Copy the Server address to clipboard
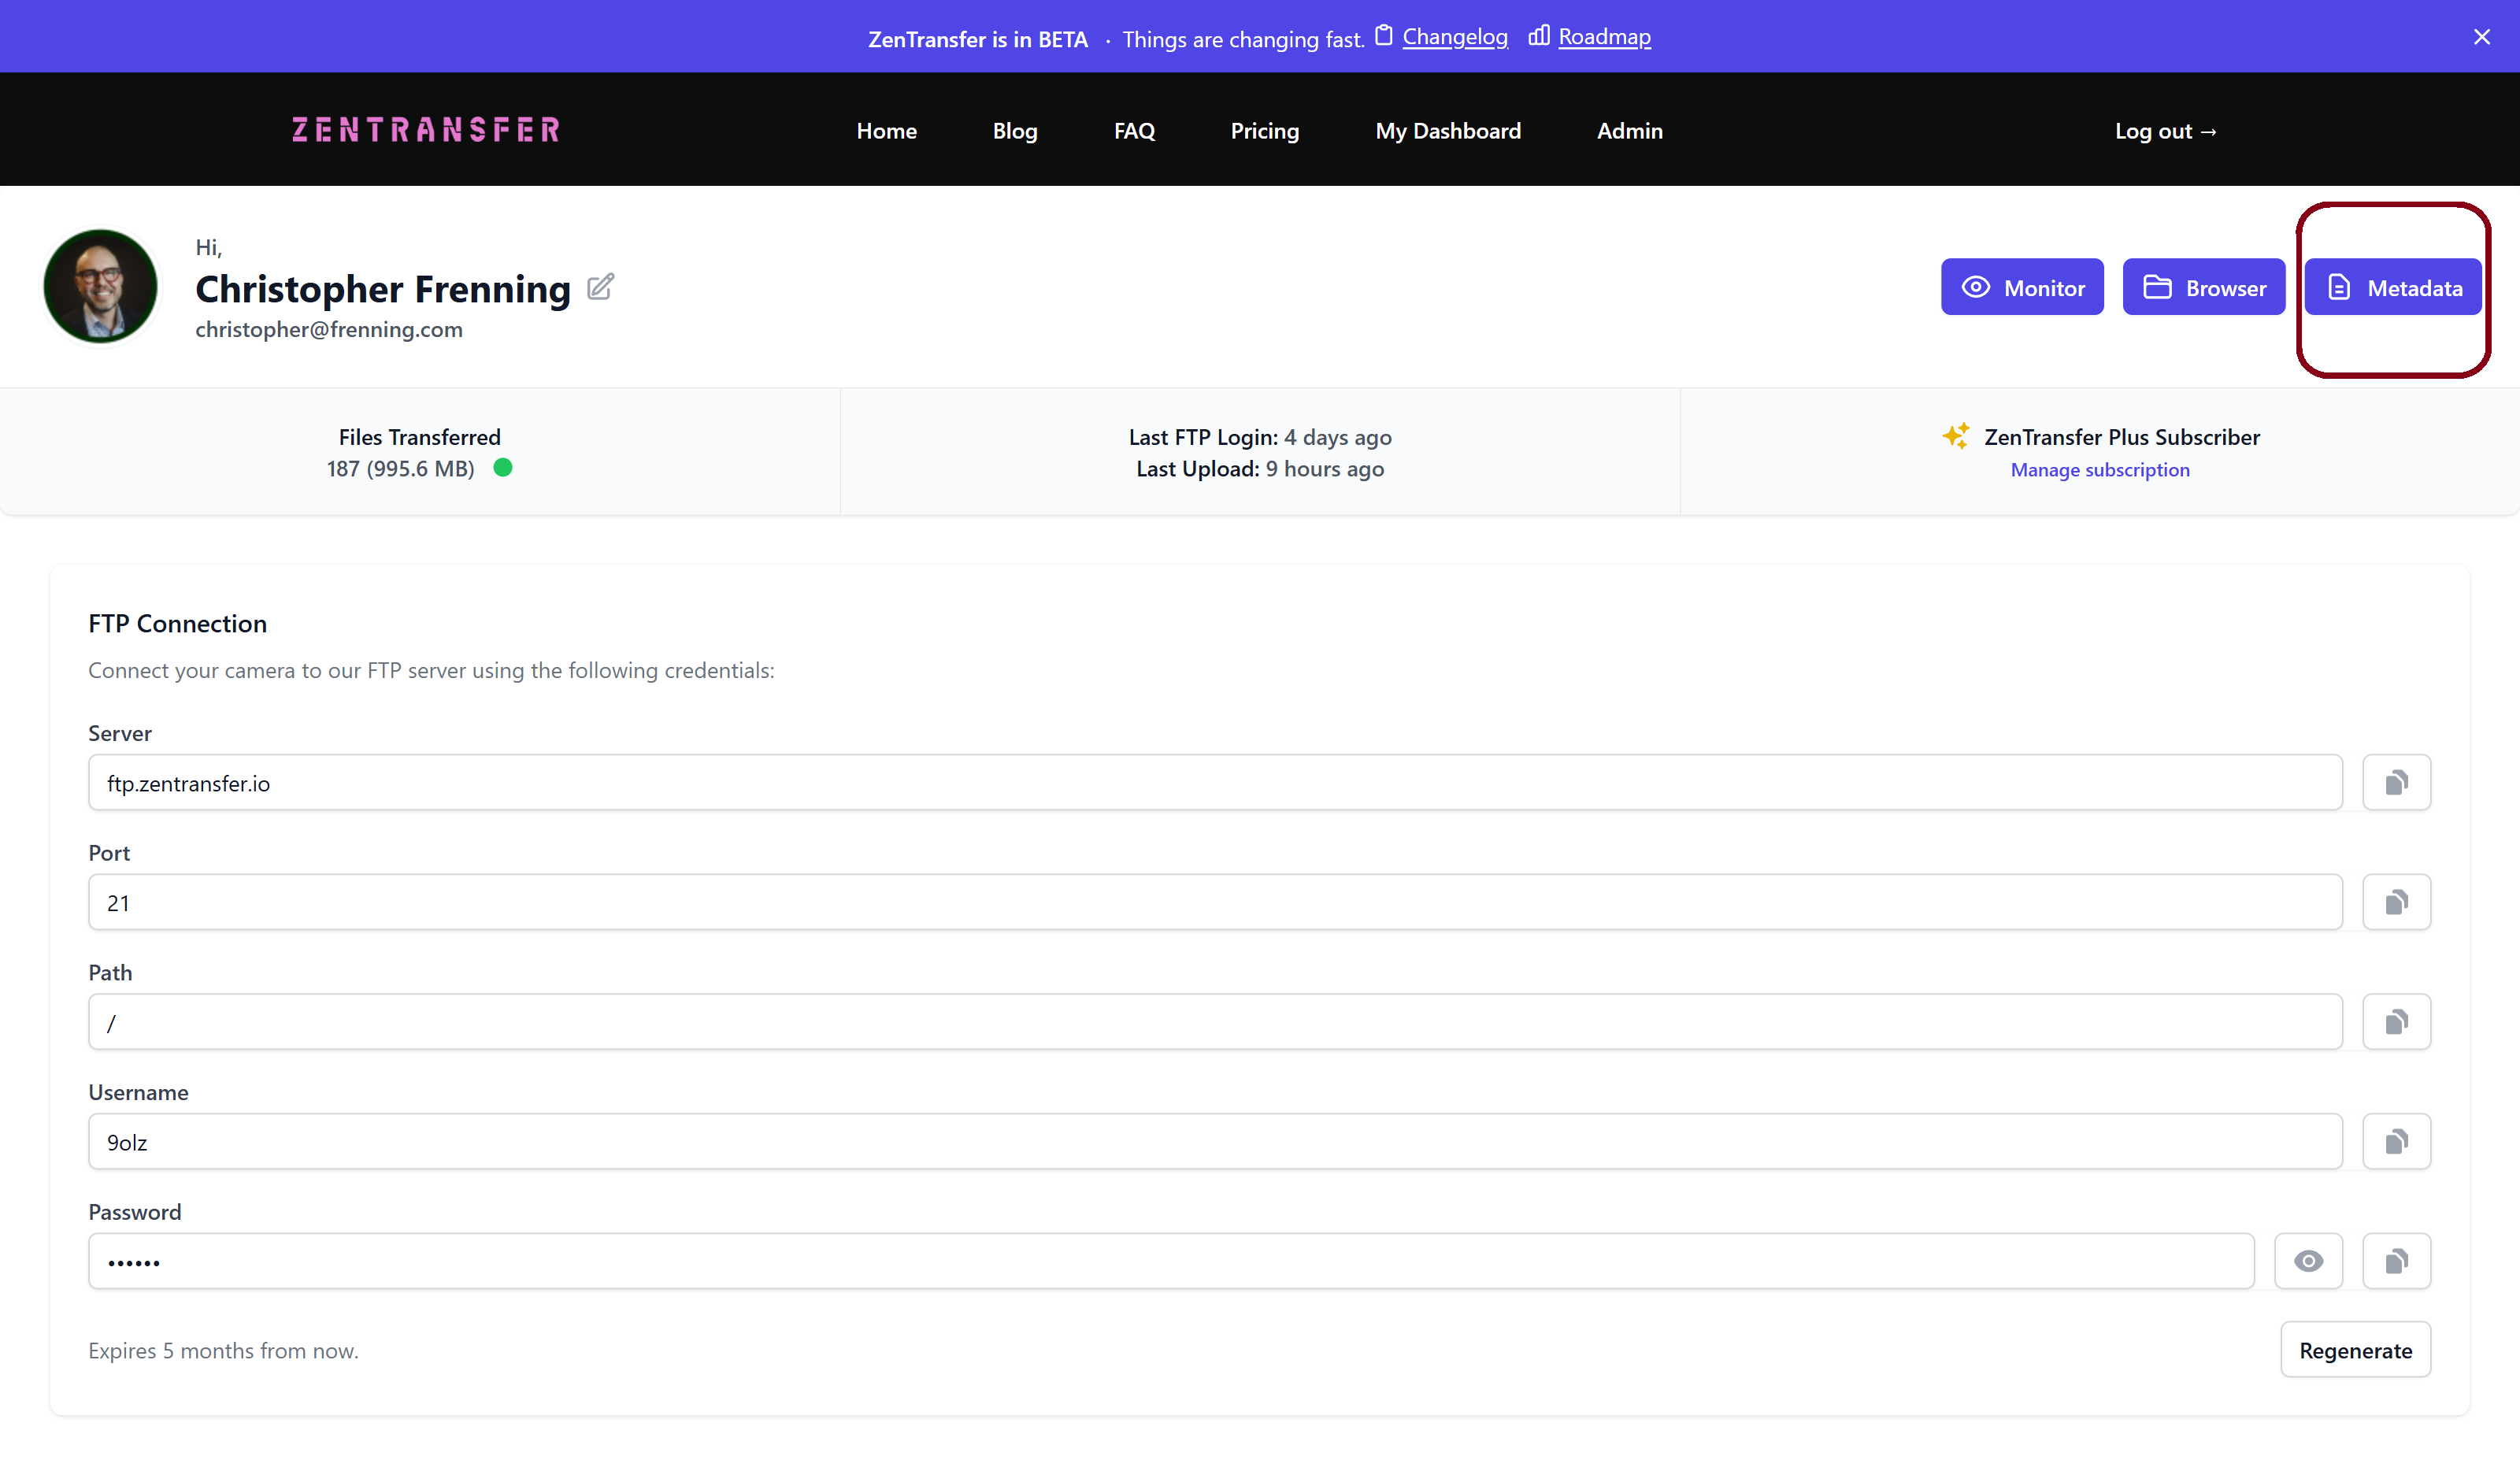Viewport: 2520px width, 1460px height. pos(2396,783)
